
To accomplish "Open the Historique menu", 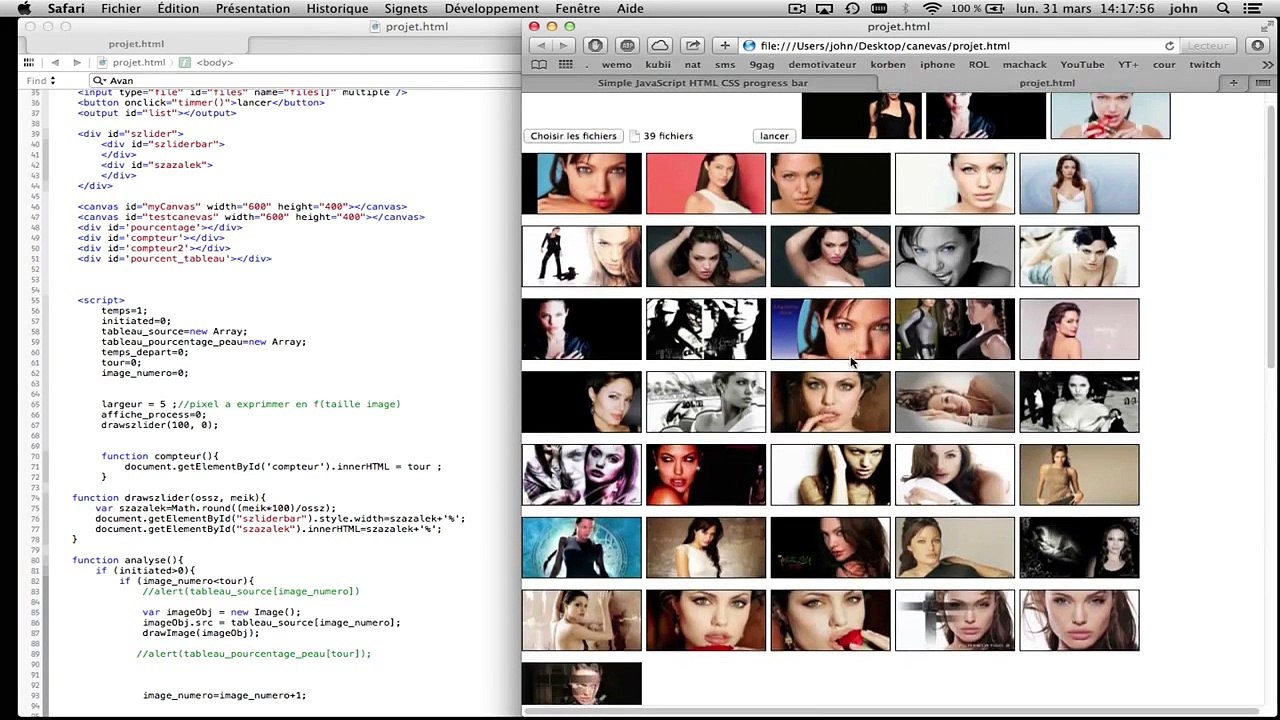I will coord(337,8).
